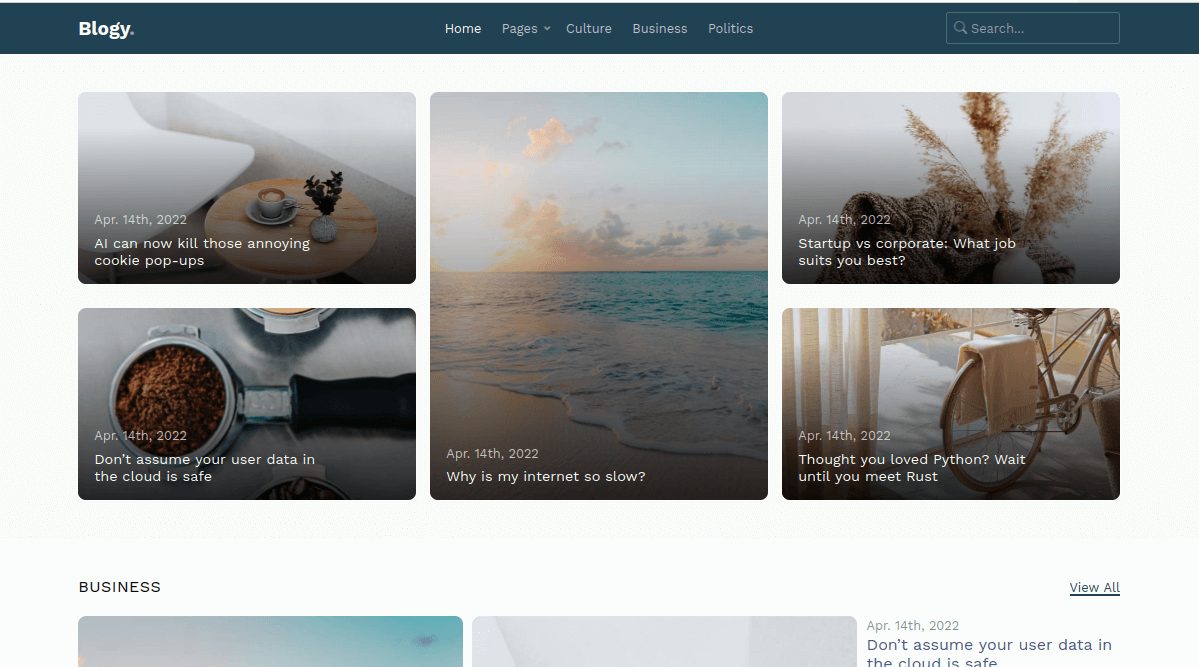Open 'Startup vs corporate: What job suits you best?'
The image size is (1199, 667).
(906, 251)
